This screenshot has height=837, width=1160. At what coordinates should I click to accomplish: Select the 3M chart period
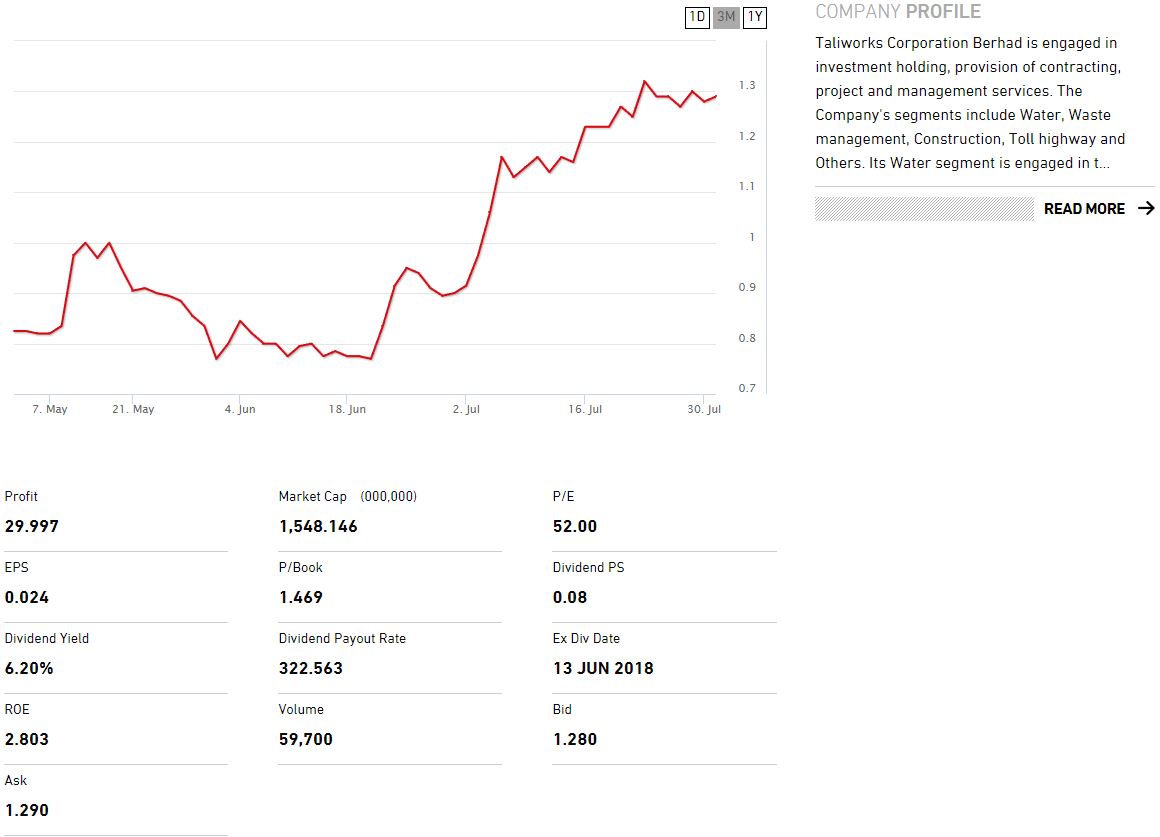(x=727, y=17)
